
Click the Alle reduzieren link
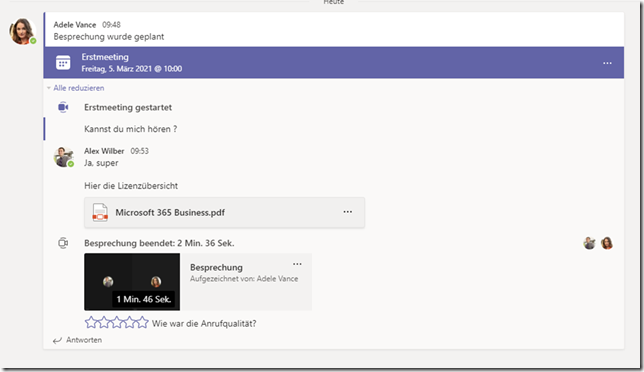(79, 88)
